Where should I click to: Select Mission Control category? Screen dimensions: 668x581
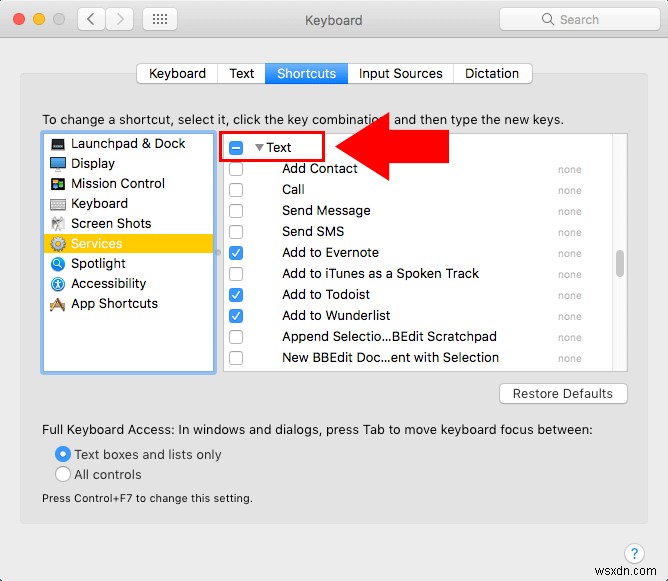pyautogui.click(x=128, y=184)
